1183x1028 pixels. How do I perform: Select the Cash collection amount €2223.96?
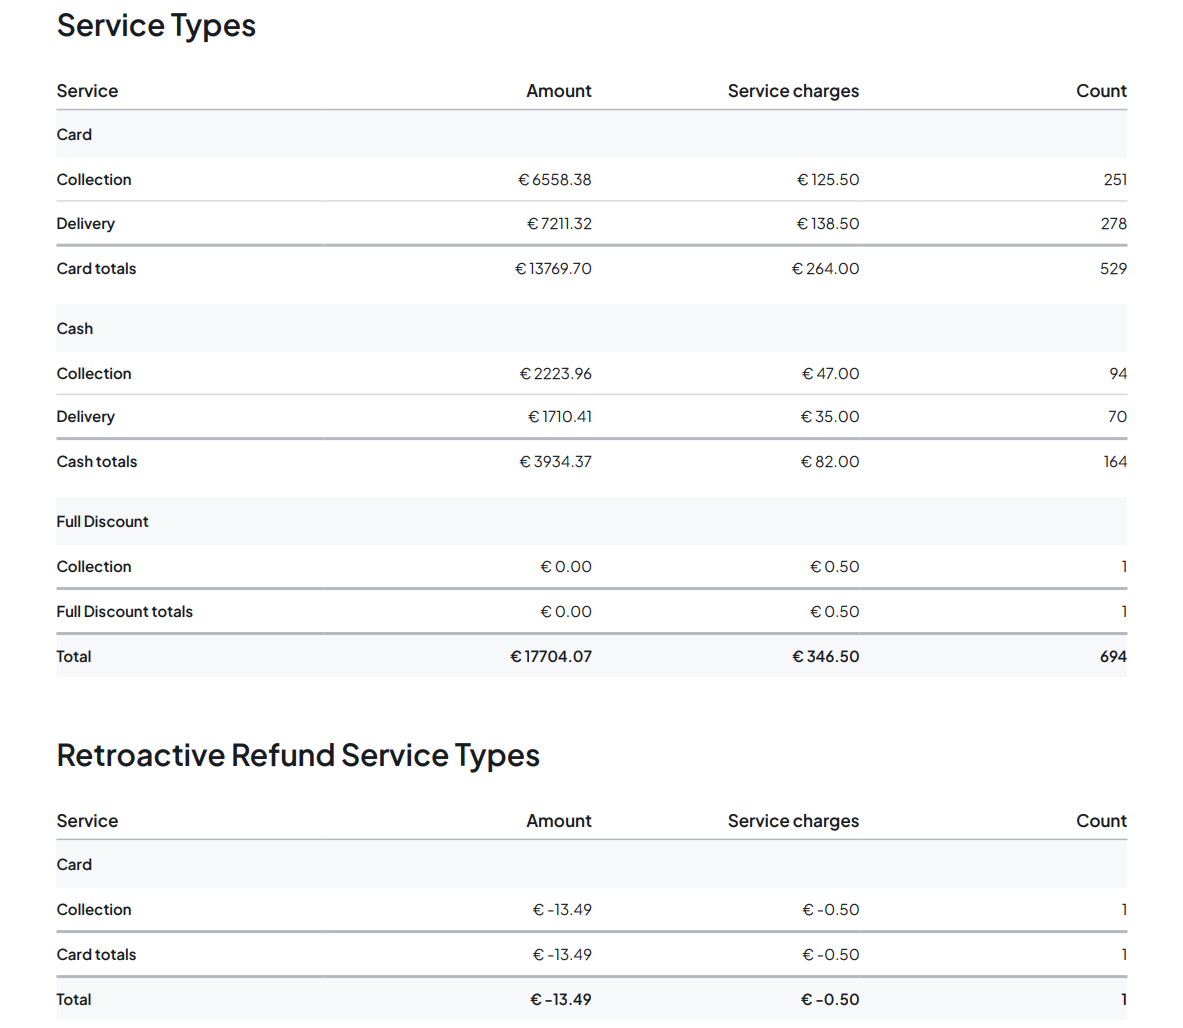pos(556,374)
